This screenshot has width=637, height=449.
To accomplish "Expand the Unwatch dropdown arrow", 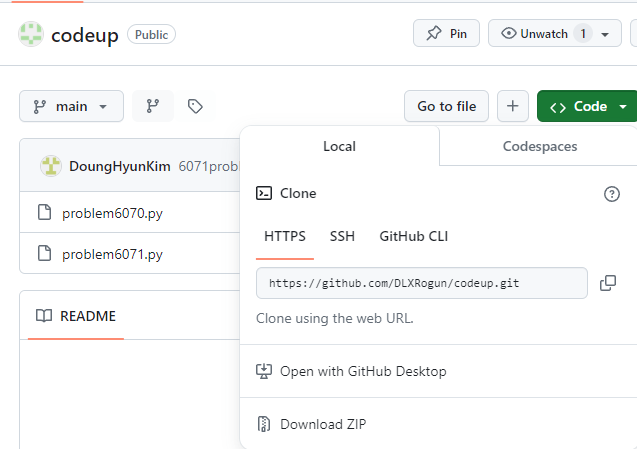I will click(x=605, y=35).
